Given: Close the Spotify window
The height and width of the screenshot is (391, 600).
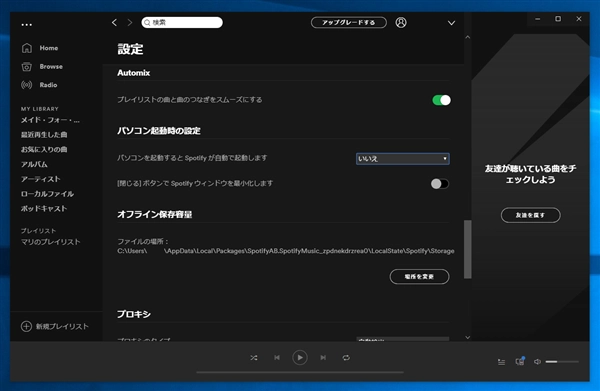Looking at the screenshot, I should tap(579, 19).
